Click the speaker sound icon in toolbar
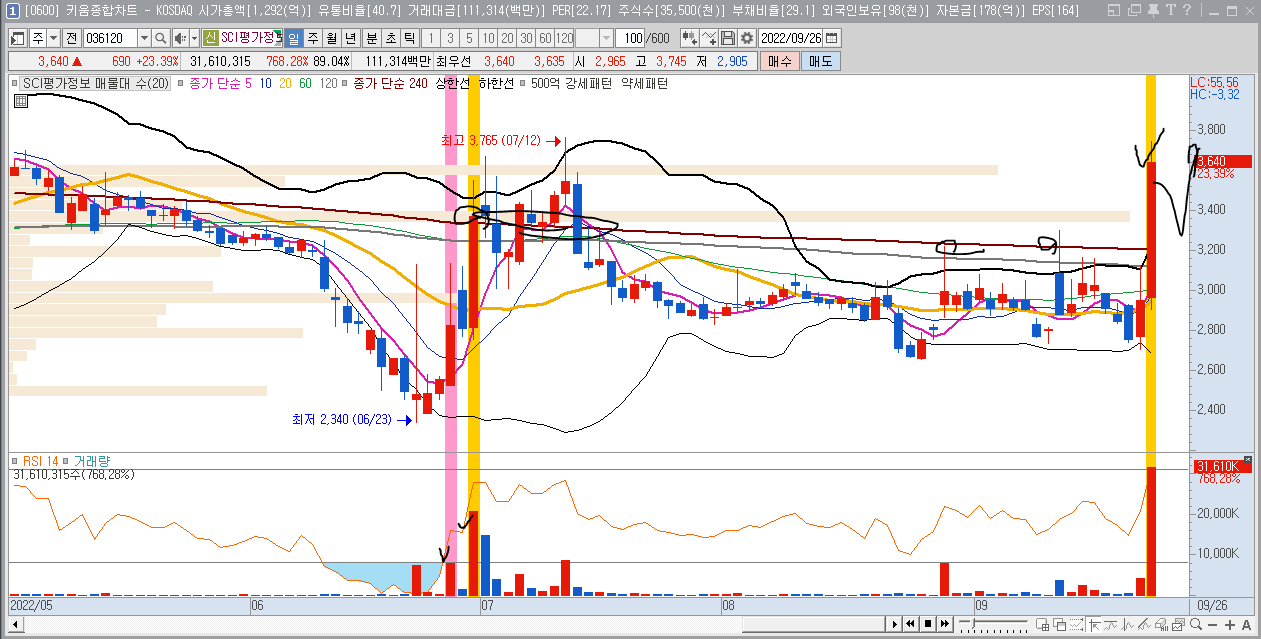 180,38
